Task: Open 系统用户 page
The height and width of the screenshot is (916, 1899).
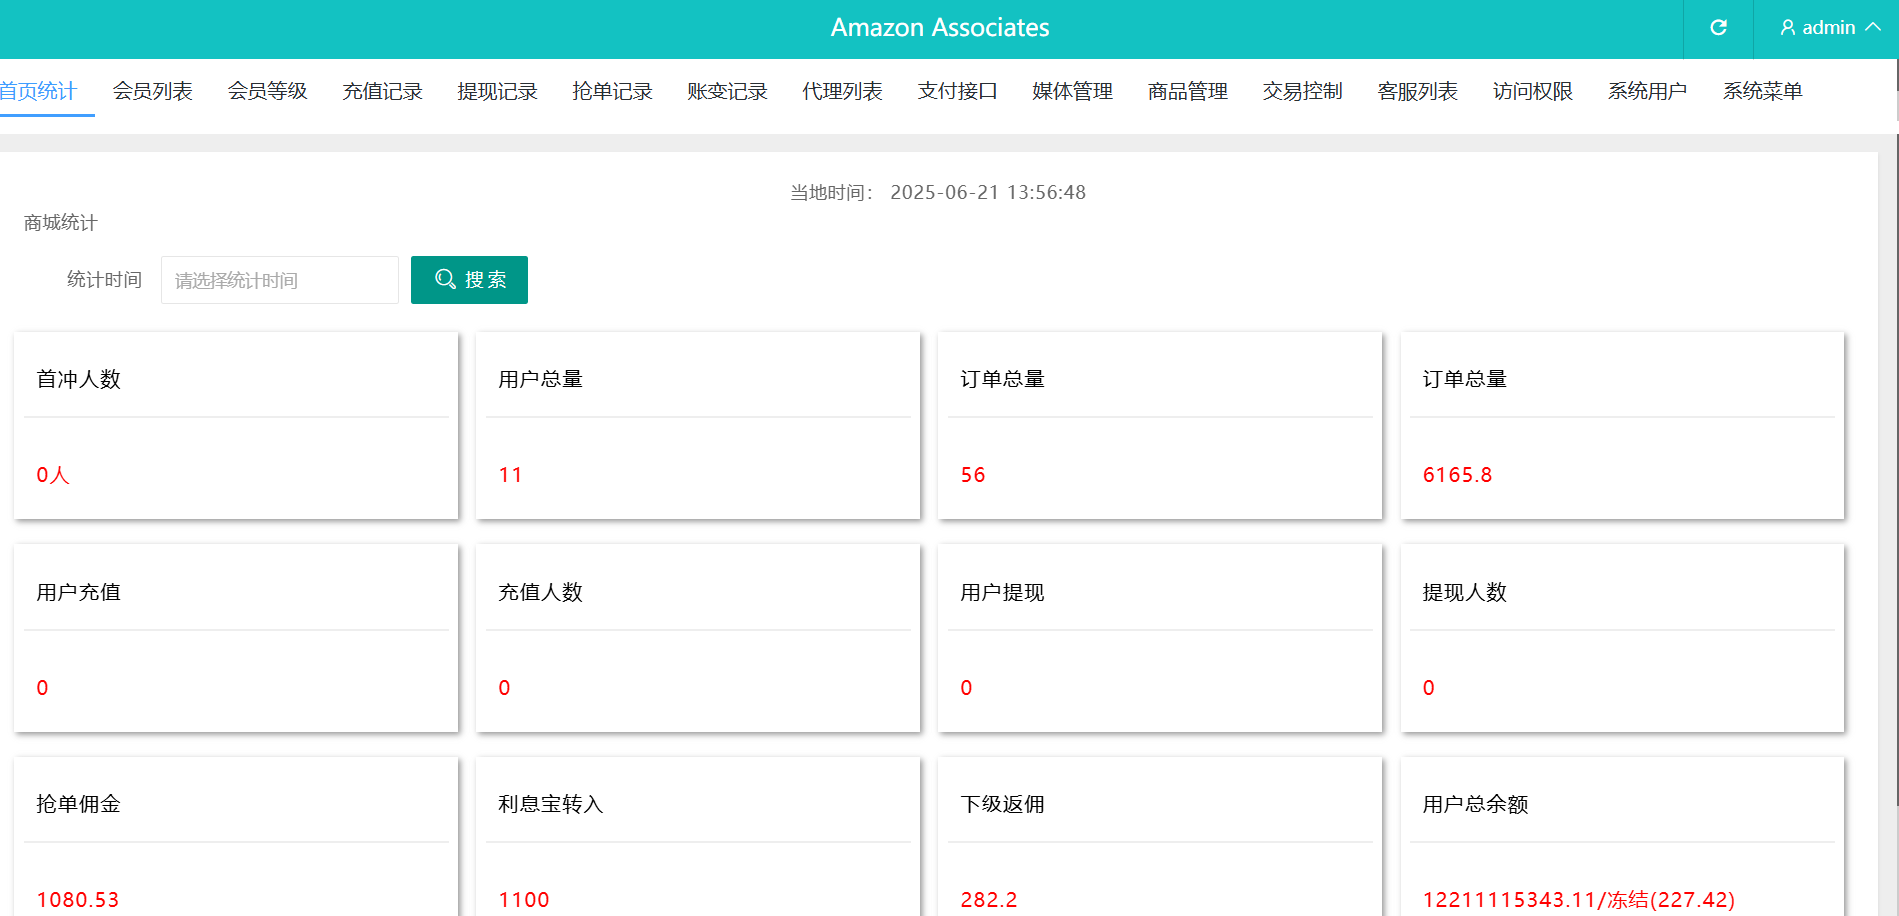Action: tap(1647, 91)
